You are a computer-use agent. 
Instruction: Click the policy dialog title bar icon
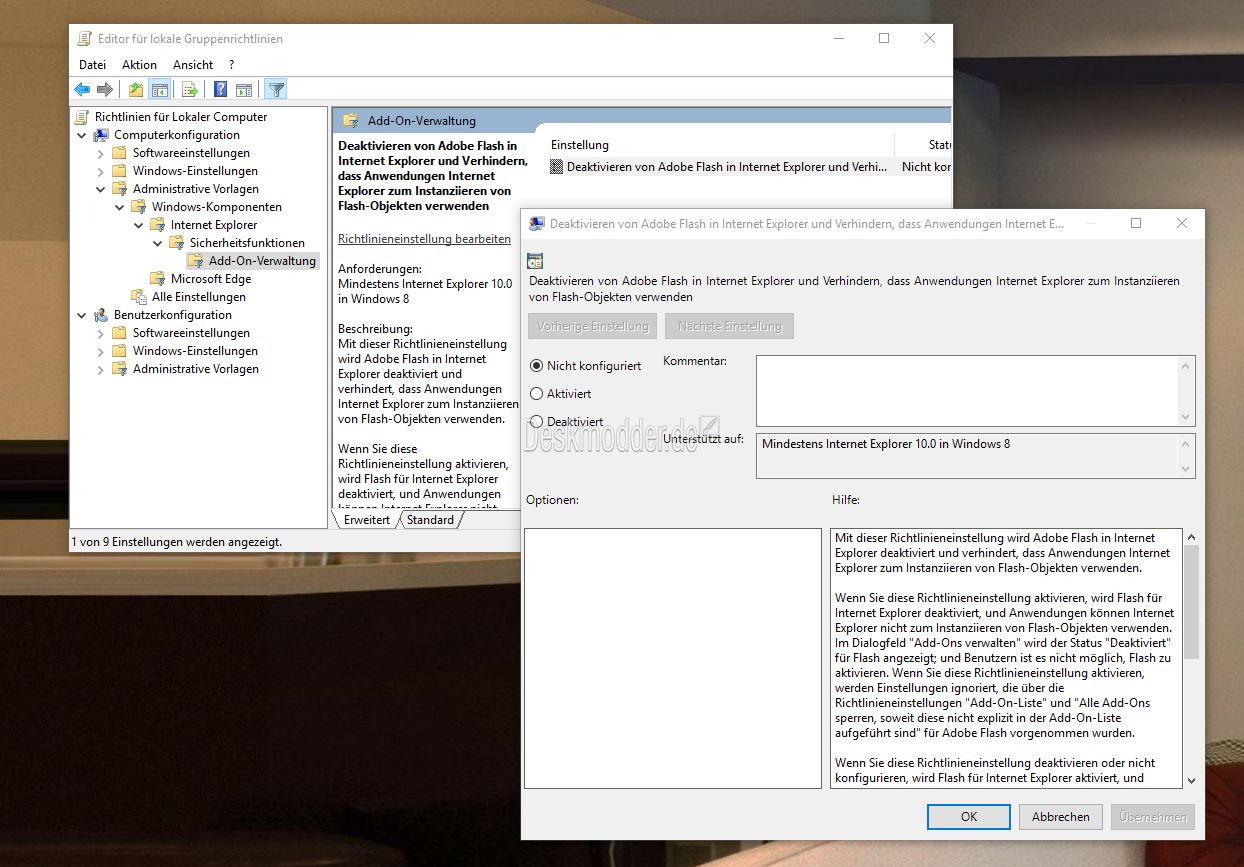point(537,224)
